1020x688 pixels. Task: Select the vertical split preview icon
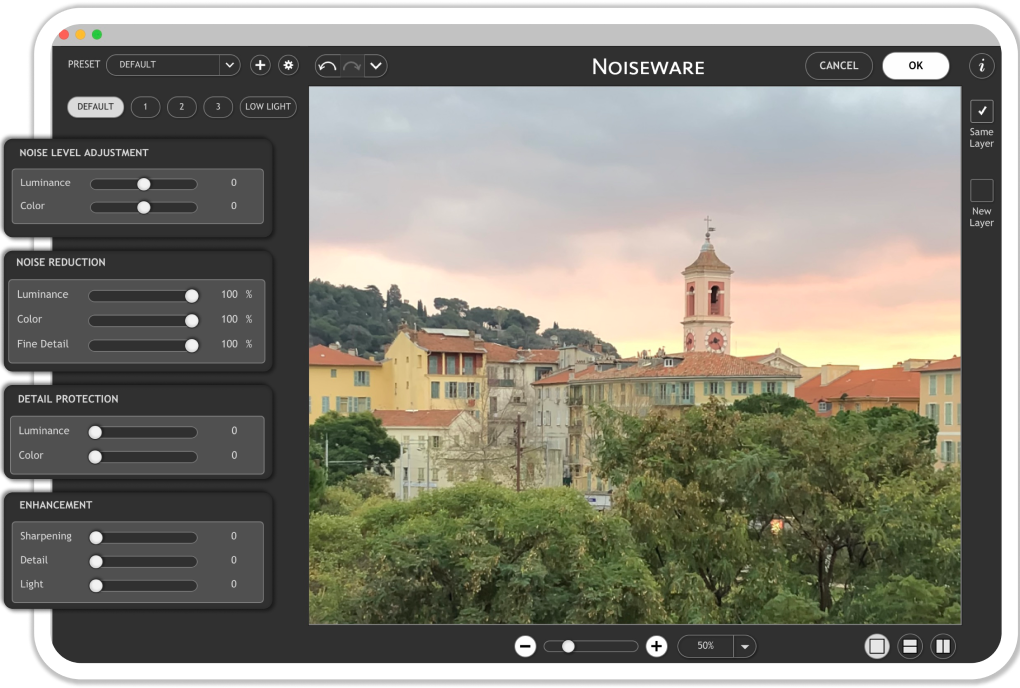click(942, 646)
